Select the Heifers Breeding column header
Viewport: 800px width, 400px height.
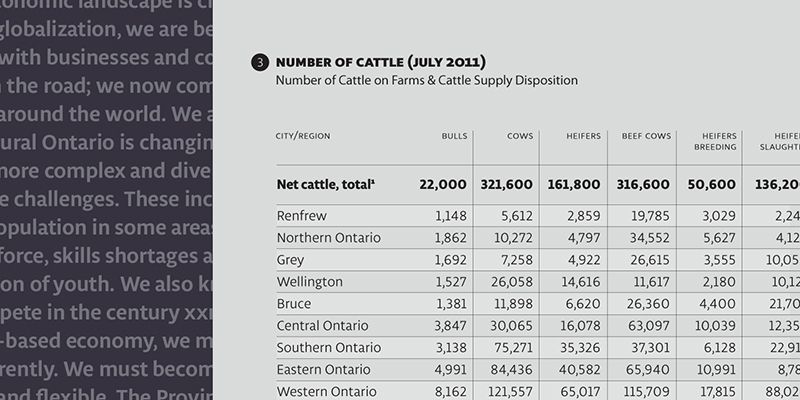(x=714, y=141)
